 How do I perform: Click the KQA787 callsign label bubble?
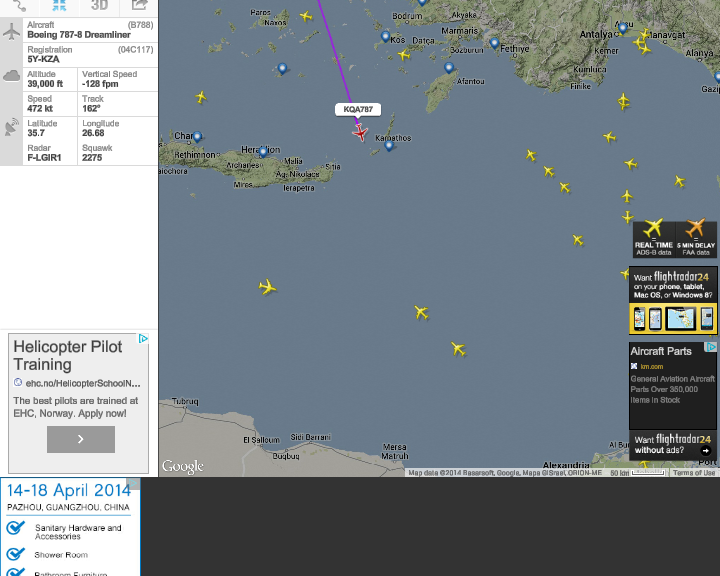coord(358,109)
